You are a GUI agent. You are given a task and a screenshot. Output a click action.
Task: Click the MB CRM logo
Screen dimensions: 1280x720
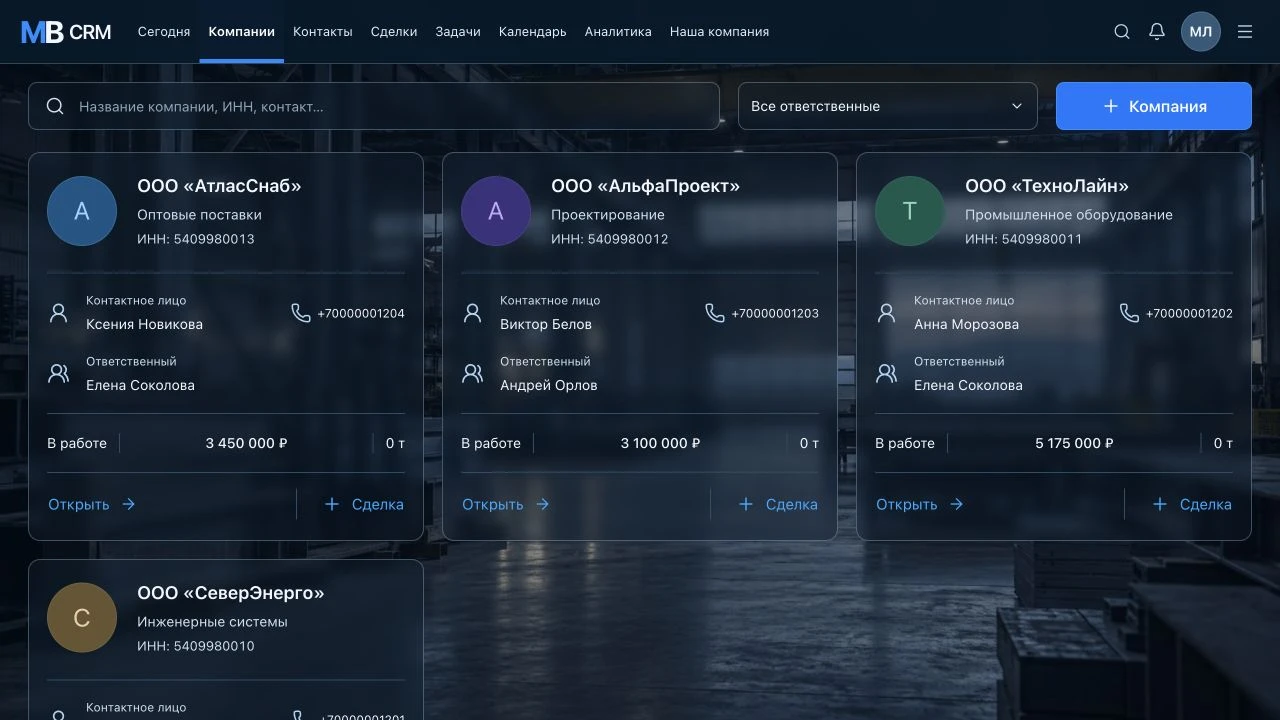click(x=66, y=32)
